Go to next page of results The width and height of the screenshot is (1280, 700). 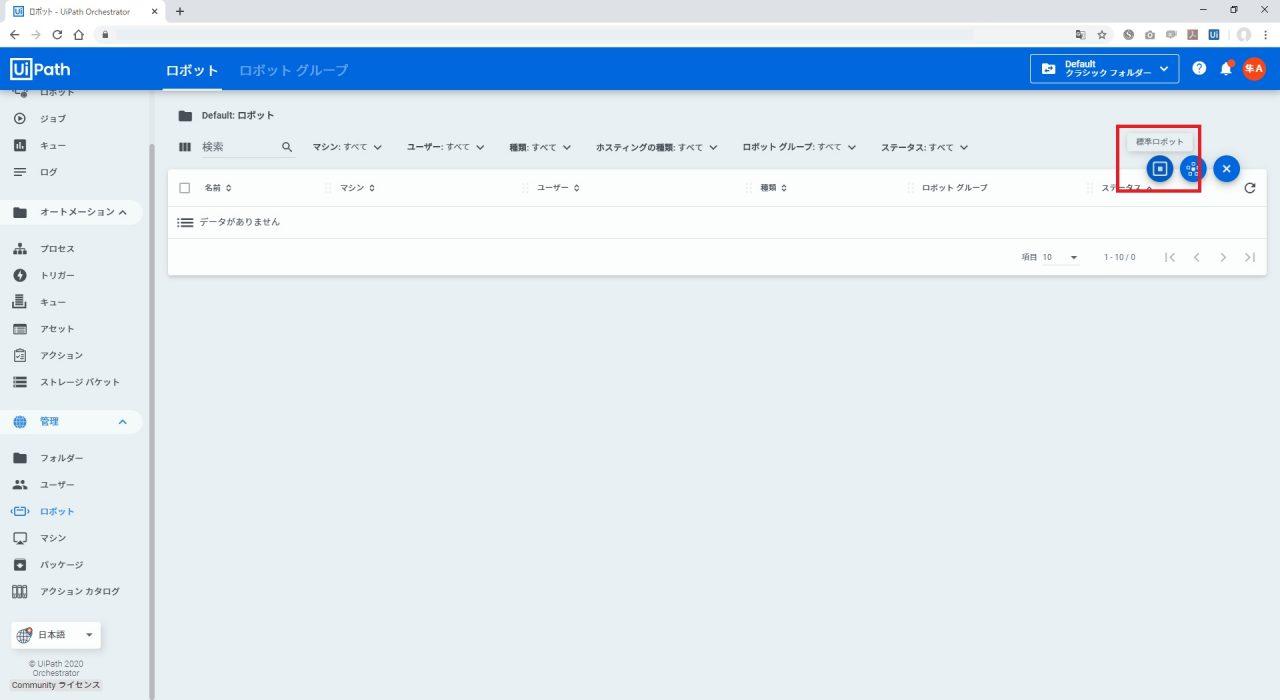click(x=1223, y=257)
